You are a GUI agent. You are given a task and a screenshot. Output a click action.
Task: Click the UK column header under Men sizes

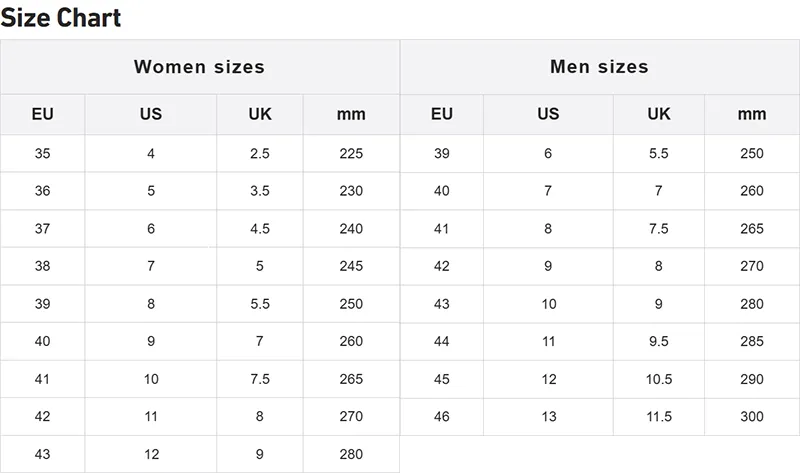tap(658, 114)
